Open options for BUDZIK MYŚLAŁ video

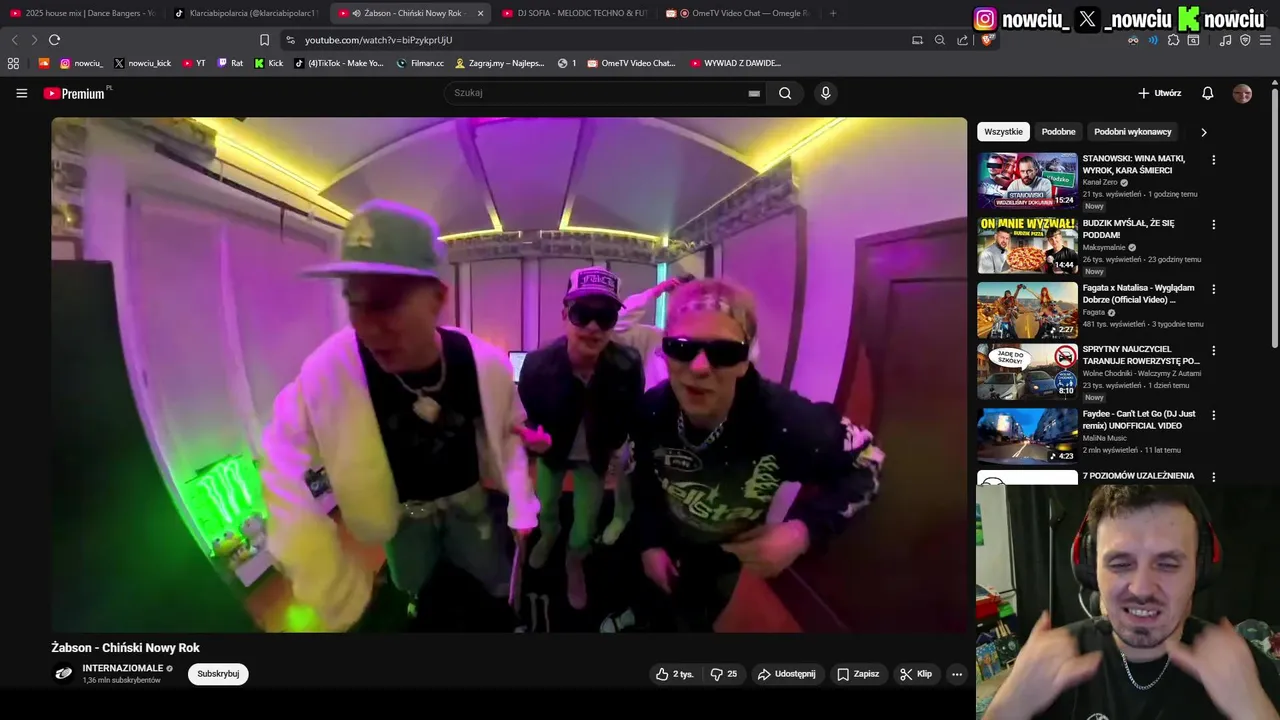pyautogui.click(x=1214, y=225)
